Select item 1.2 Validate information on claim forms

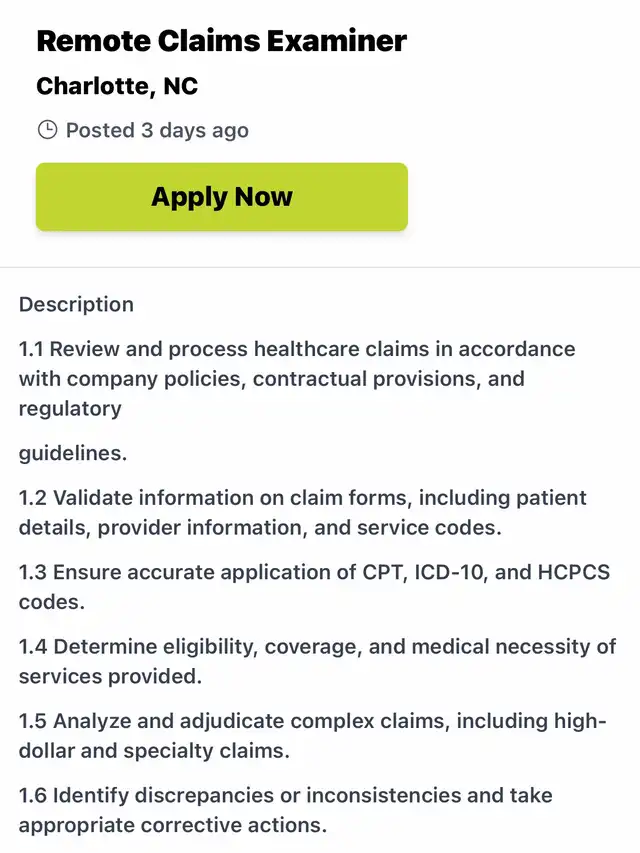303,512
